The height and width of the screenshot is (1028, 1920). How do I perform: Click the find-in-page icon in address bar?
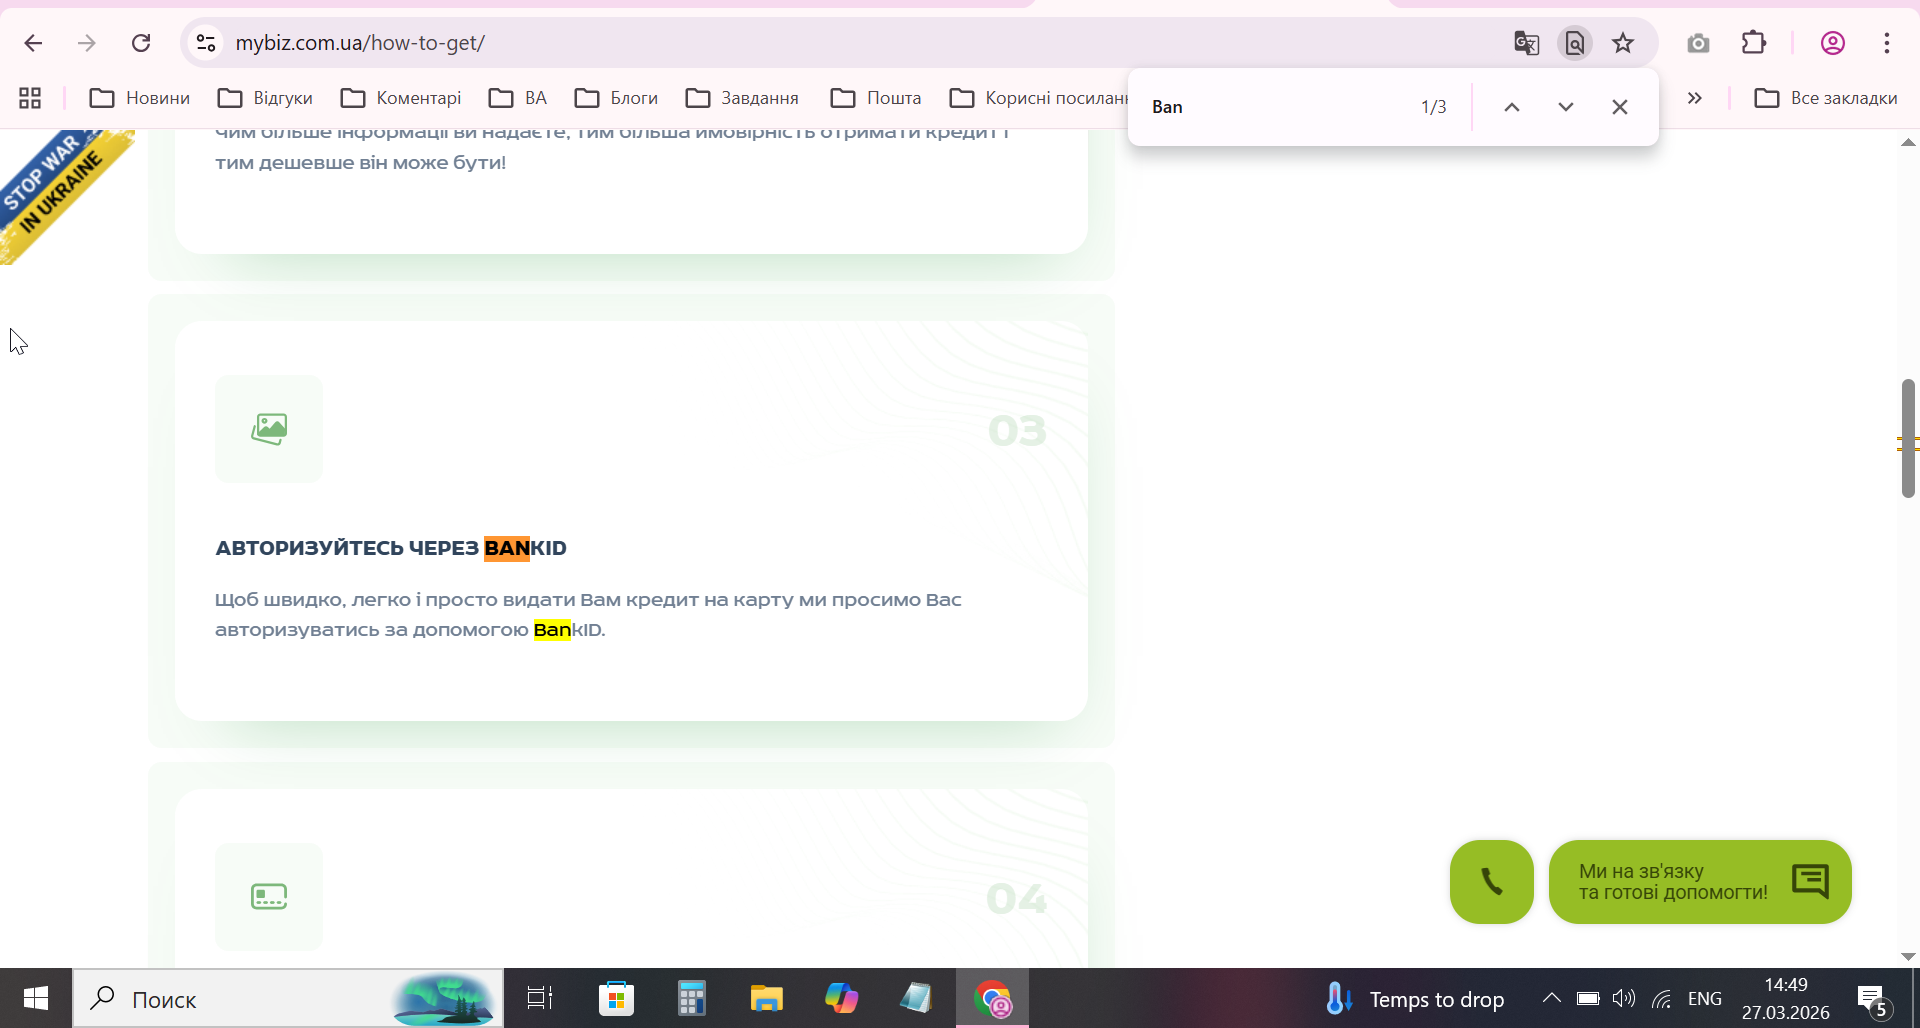[x=1575, y=43]
